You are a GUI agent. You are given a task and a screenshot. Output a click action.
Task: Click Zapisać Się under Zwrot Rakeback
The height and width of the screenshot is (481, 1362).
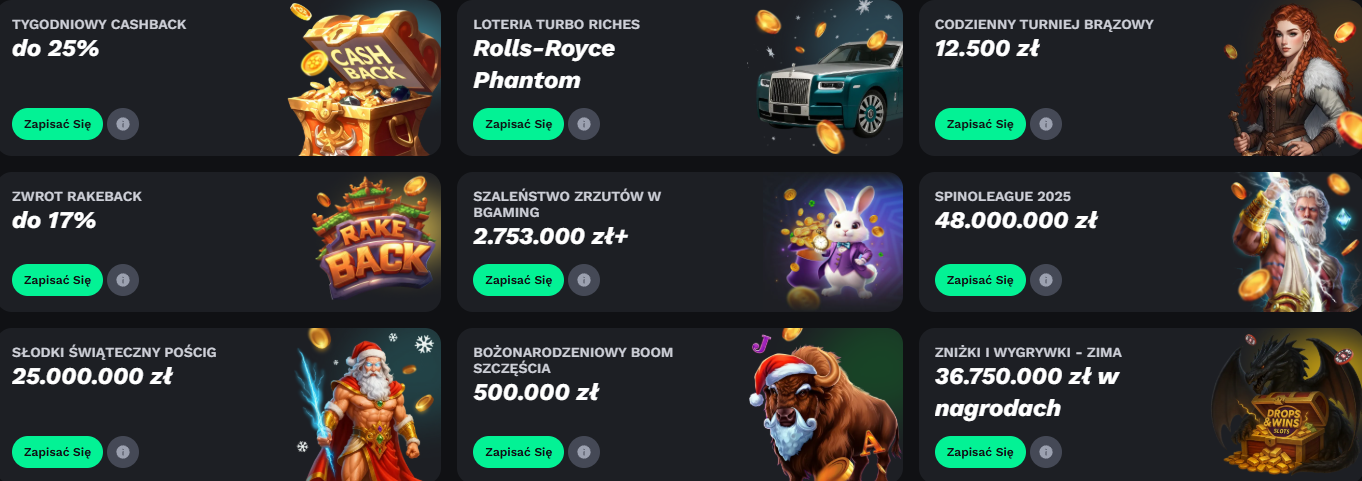pos(57,280)
